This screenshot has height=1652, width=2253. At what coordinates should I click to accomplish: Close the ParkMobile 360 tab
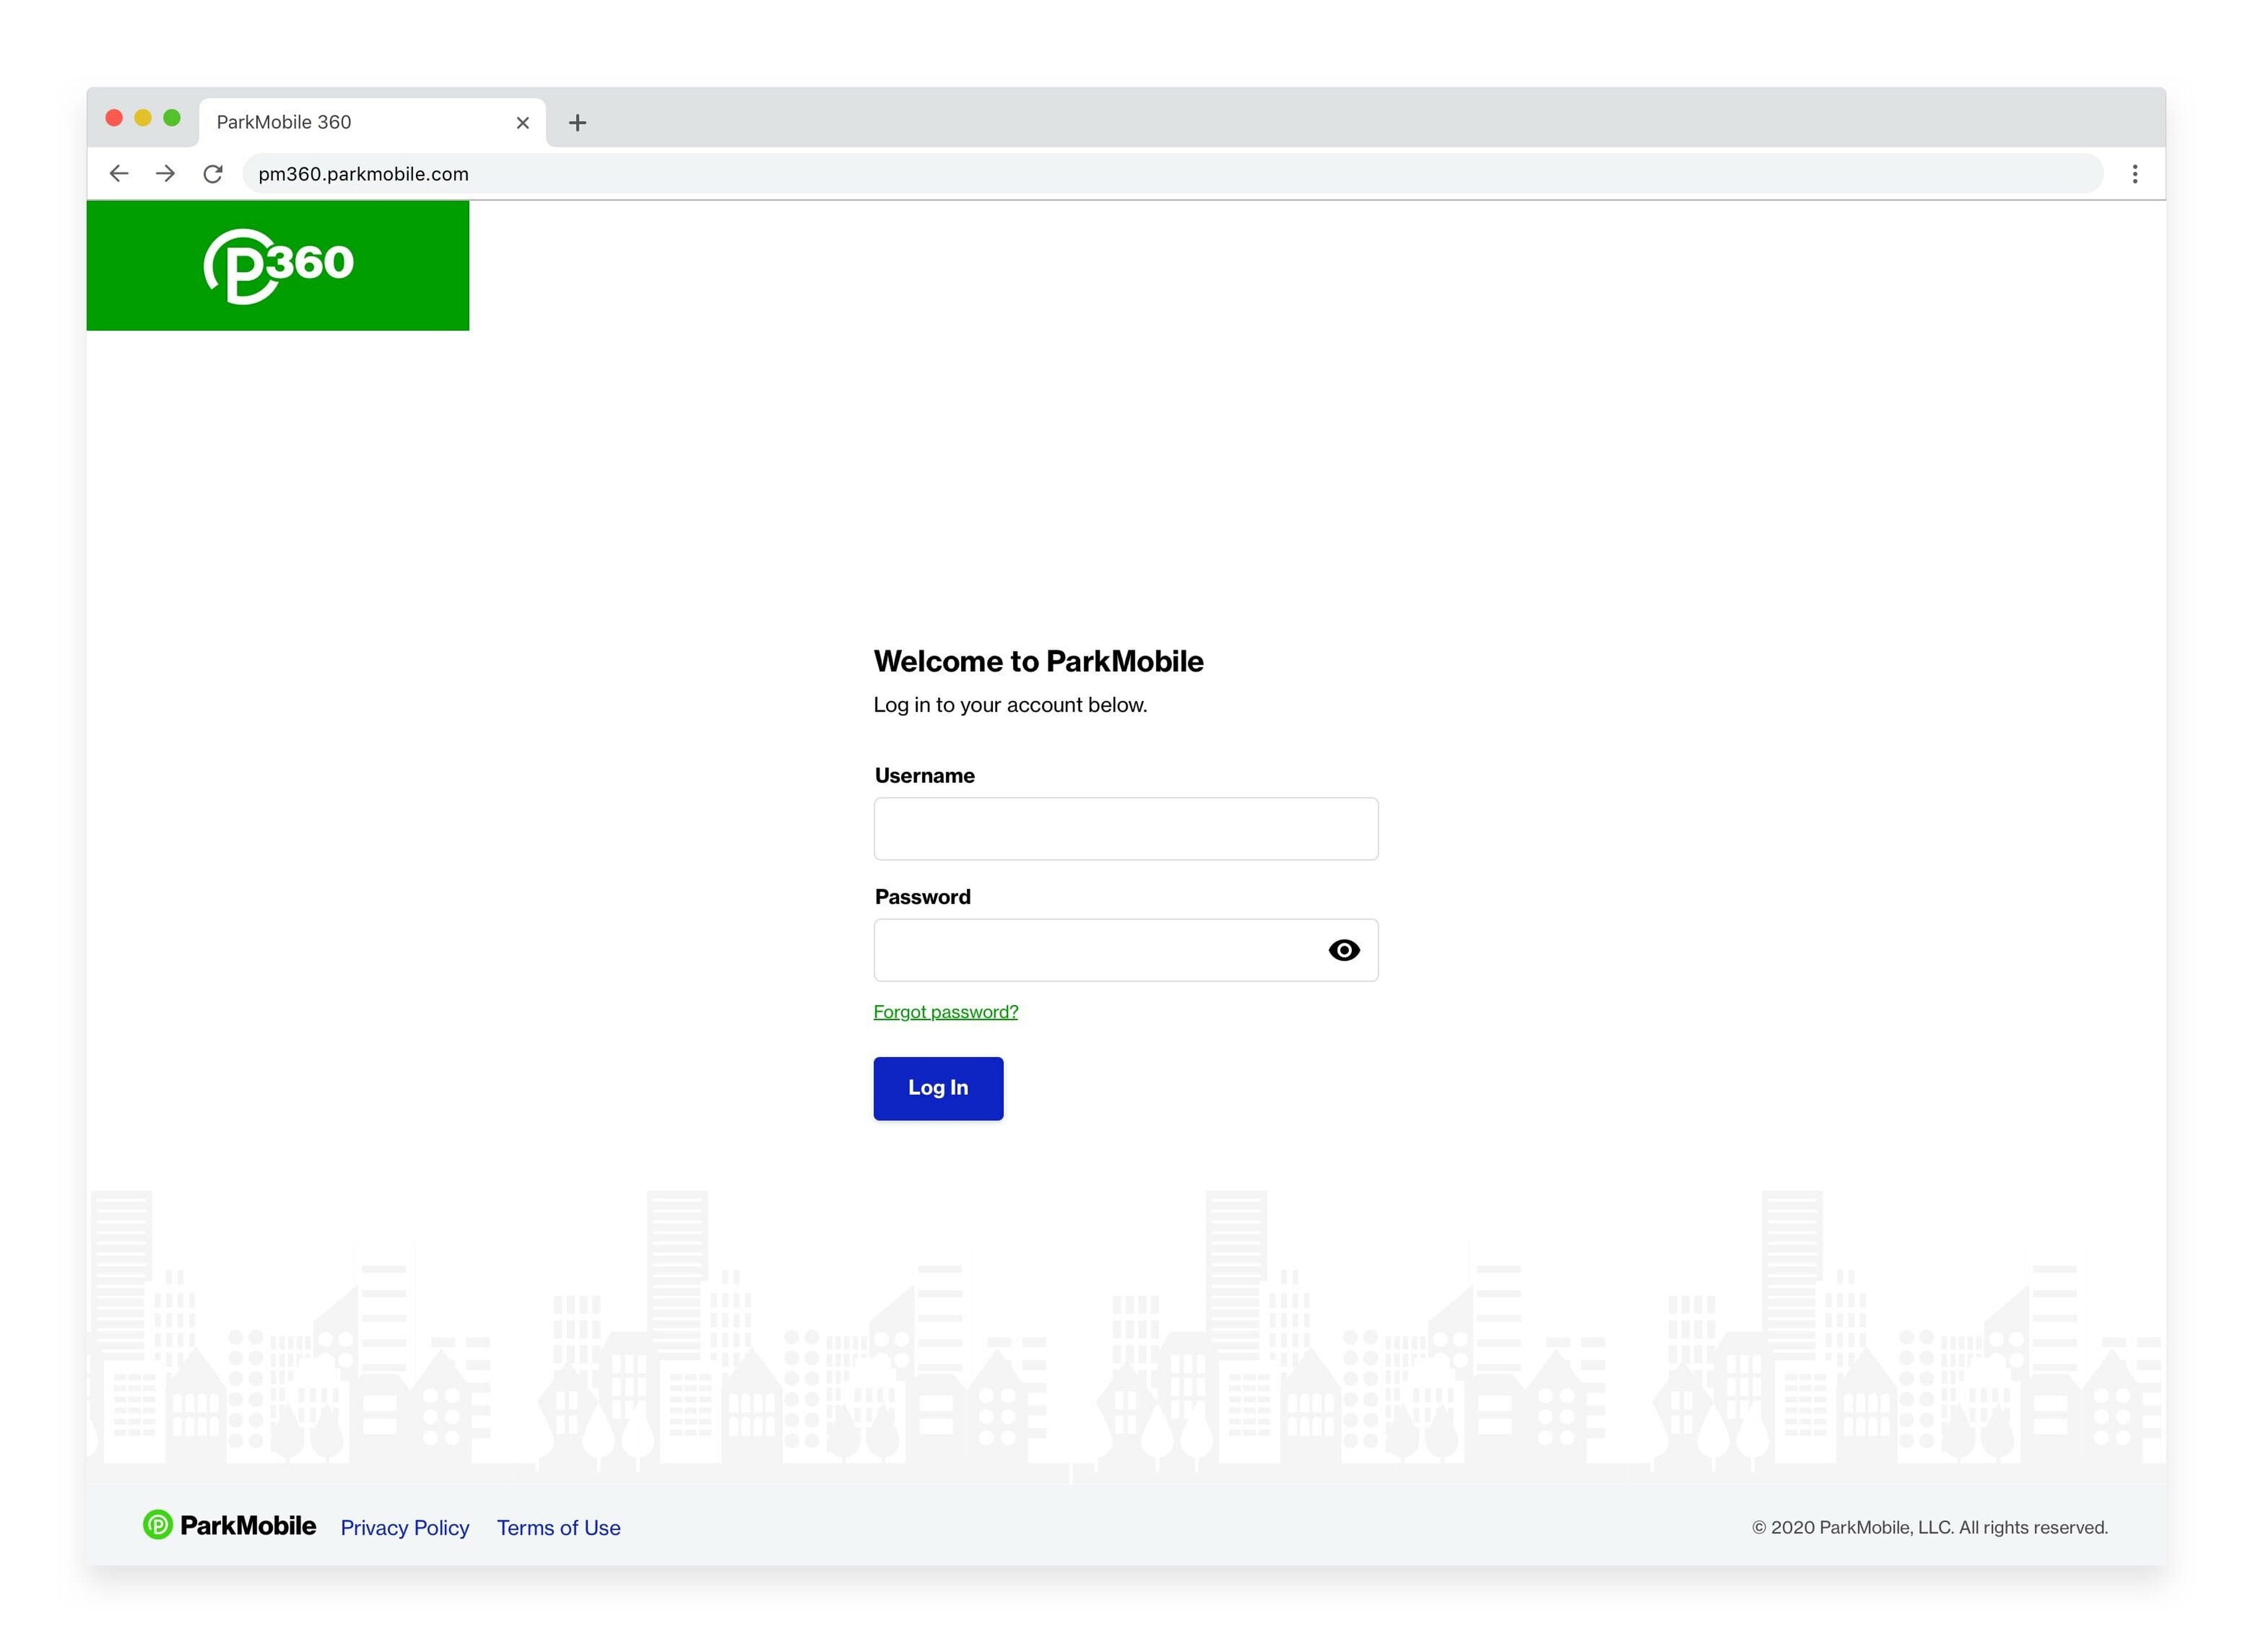pos(522,123)
